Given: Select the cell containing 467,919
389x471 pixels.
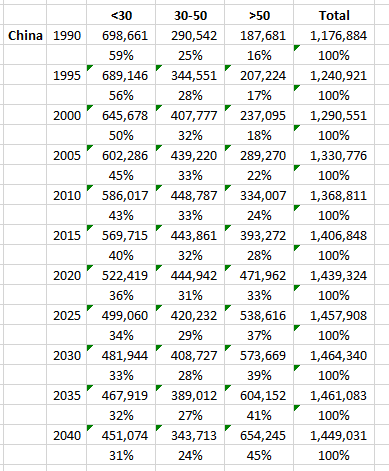Looking at the screenshot, I should pos(121,395).
